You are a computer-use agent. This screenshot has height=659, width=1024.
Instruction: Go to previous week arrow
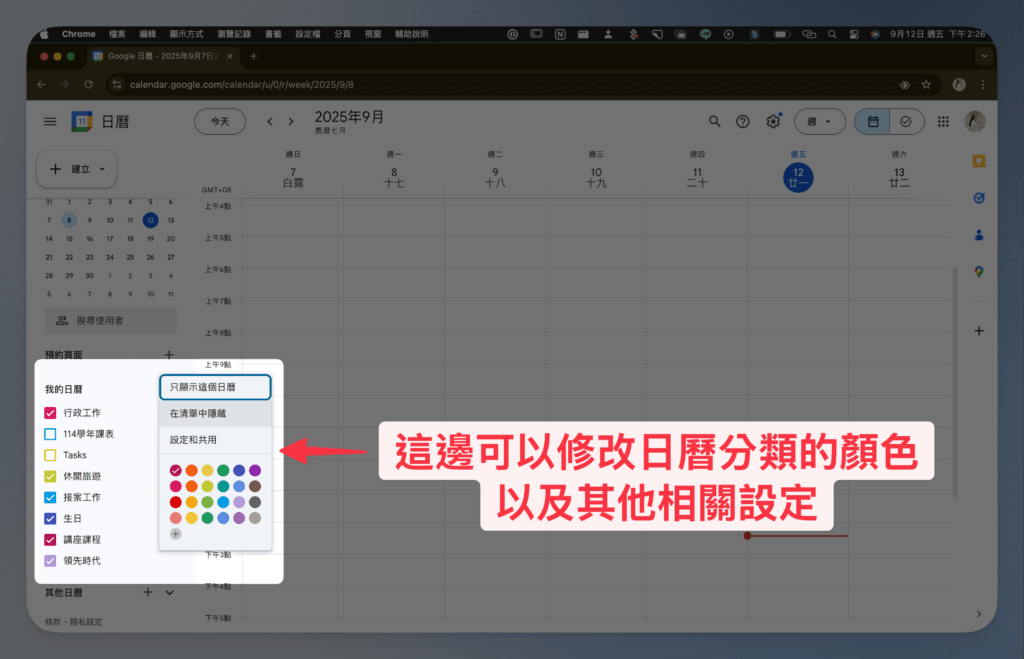coord(269,121)
